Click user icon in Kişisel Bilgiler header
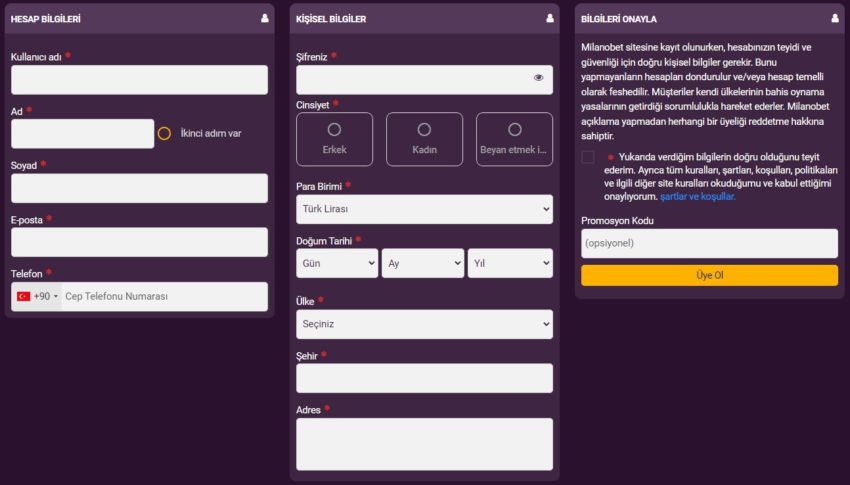This screenshot has height=485, width=850. (550, 18)
